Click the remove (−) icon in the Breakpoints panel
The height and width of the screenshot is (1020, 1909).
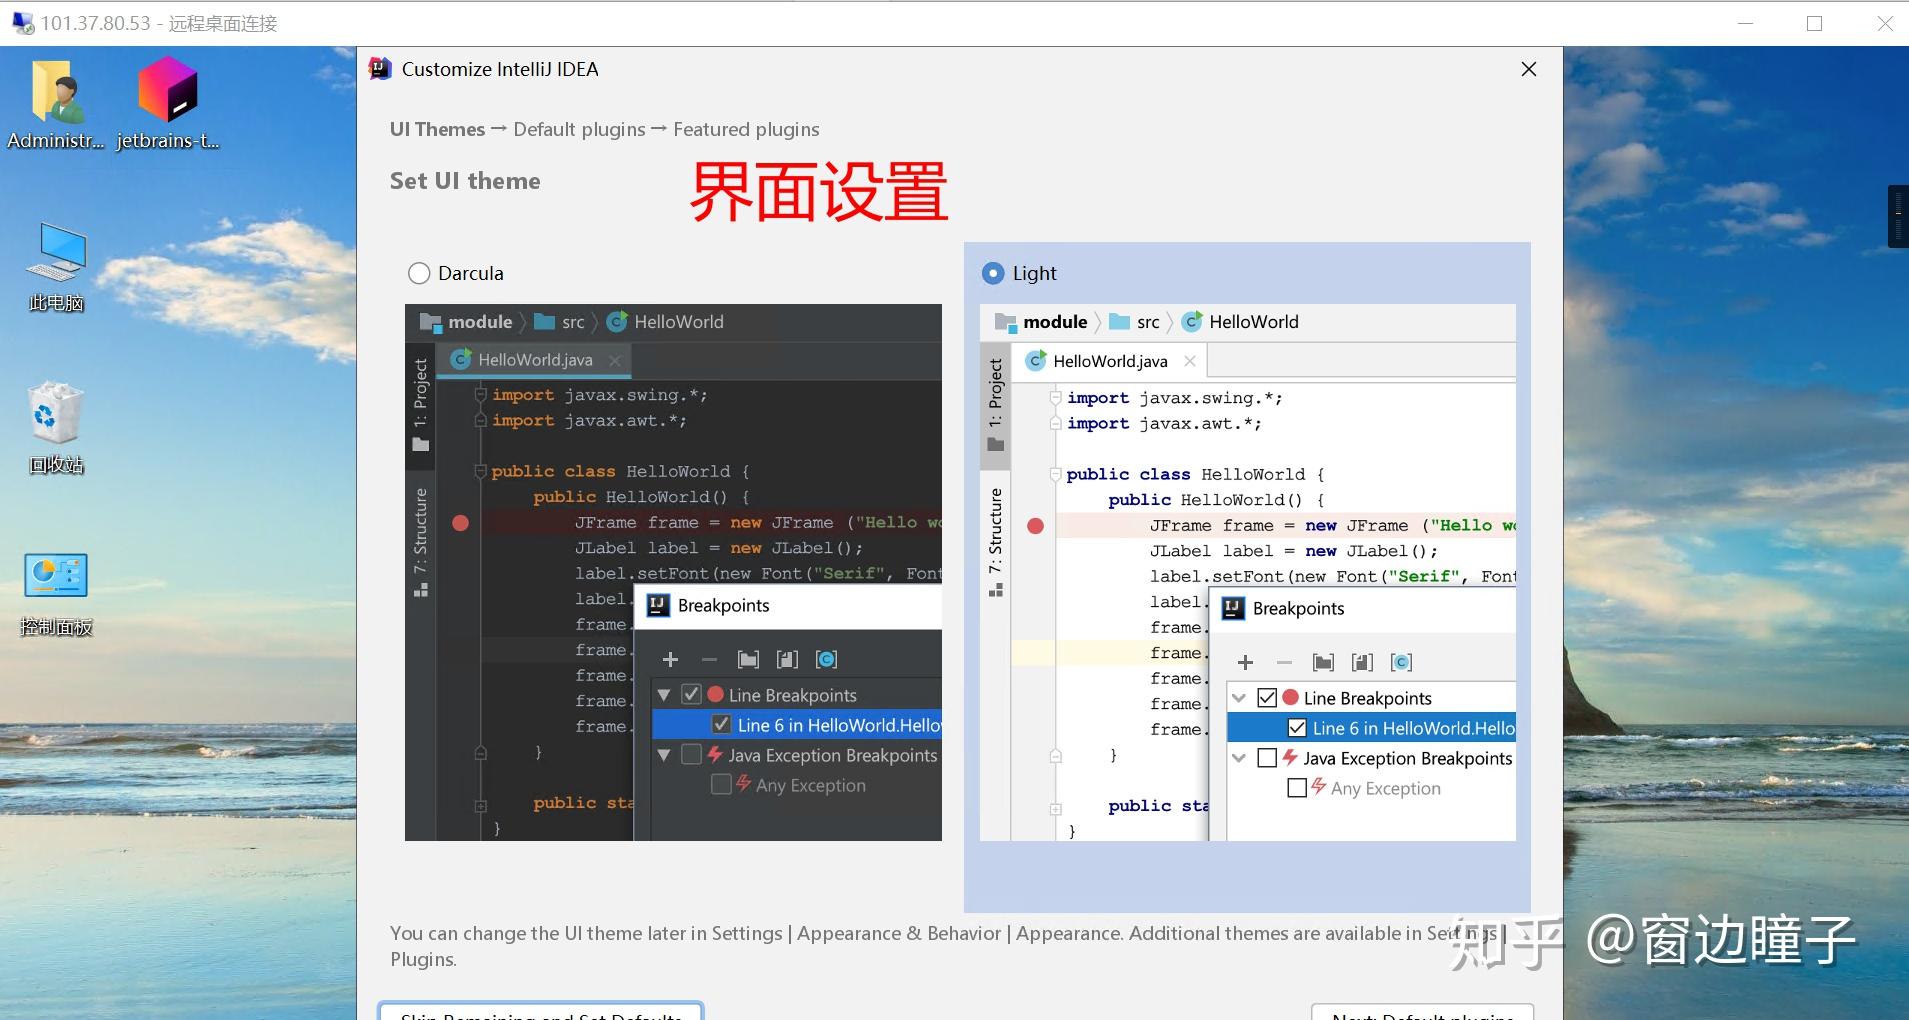click(x=1284, y=661)
